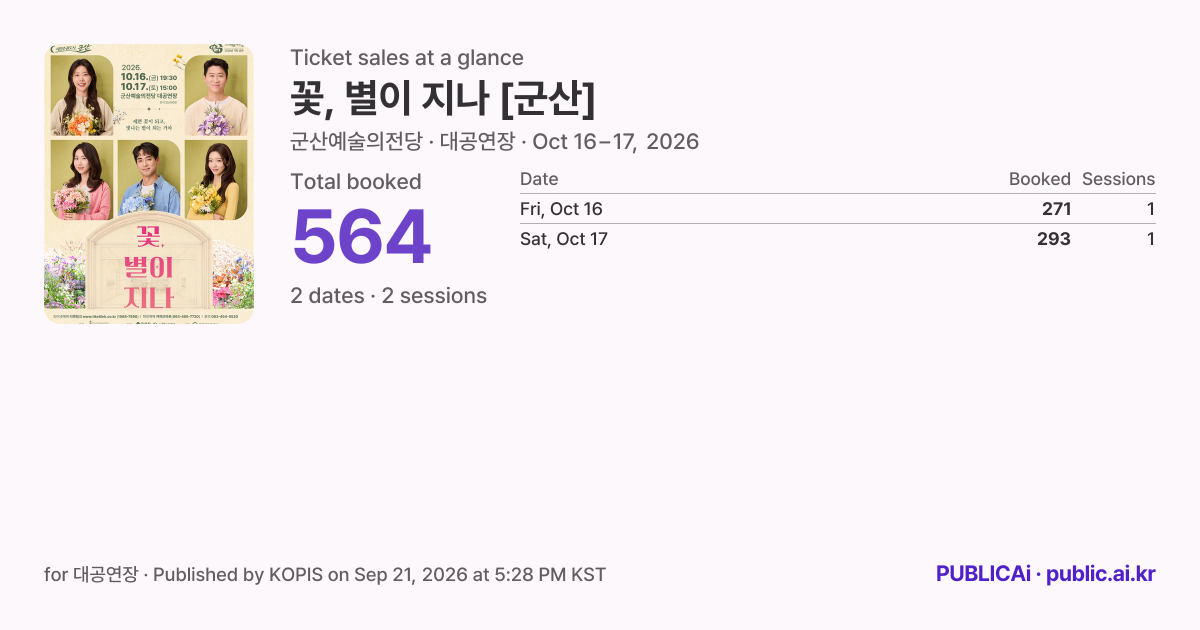Click the event poster thumbnail
This screenshot has width=1200, height=630.
[x=149, y=184]
